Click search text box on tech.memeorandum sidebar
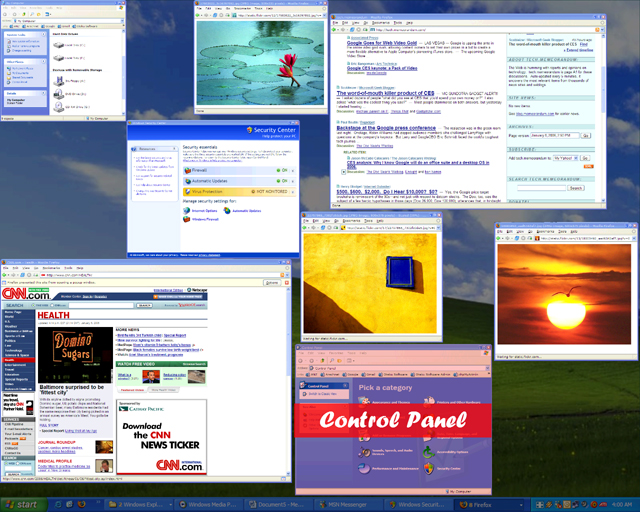The width and height of the screenshot is (640, 512). coord(541,188)
